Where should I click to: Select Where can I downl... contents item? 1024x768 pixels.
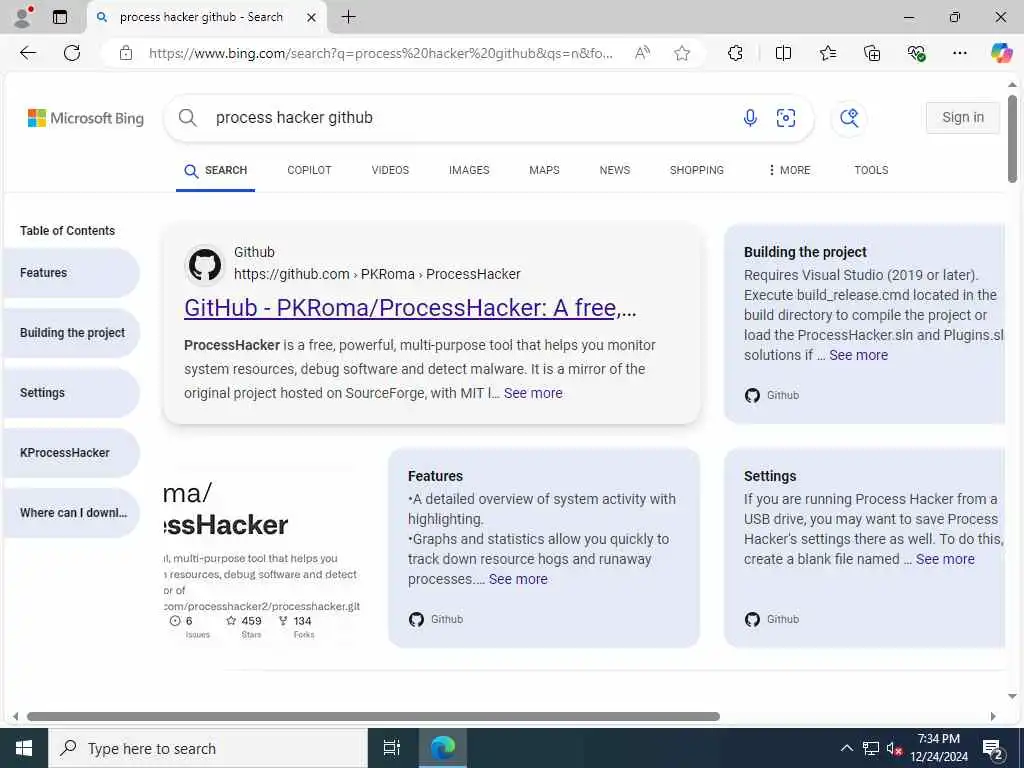71,513
